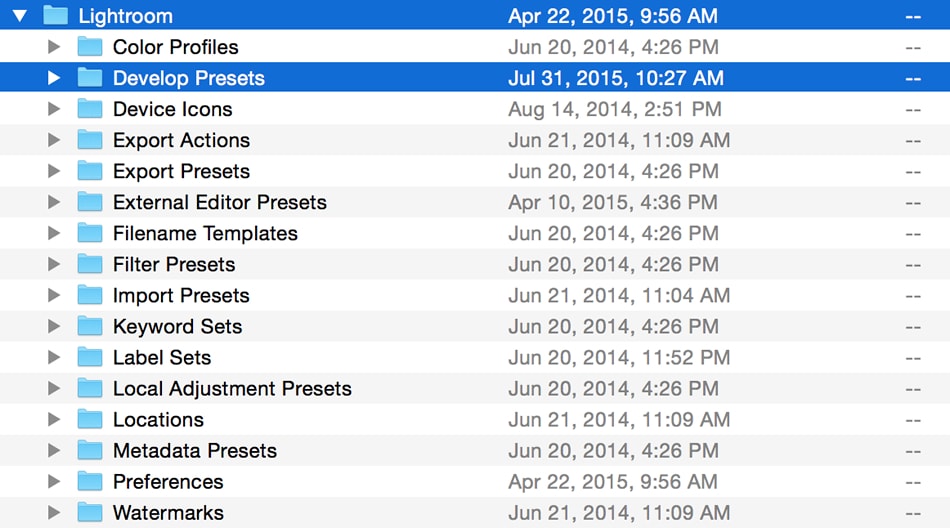Expand the Label Sets folder triangle

(x=54, y=357)
